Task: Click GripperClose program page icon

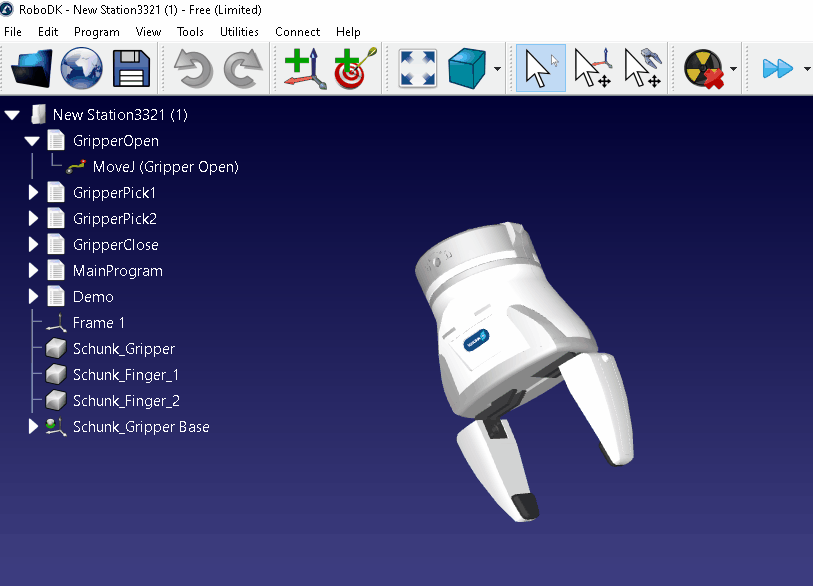Action: 56,244
